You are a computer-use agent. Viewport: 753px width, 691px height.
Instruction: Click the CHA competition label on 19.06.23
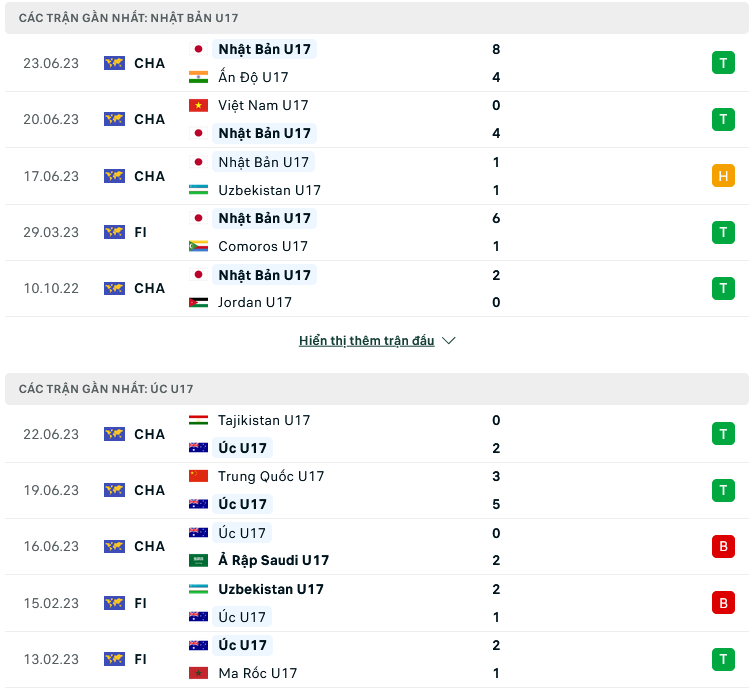pos(149,491)
